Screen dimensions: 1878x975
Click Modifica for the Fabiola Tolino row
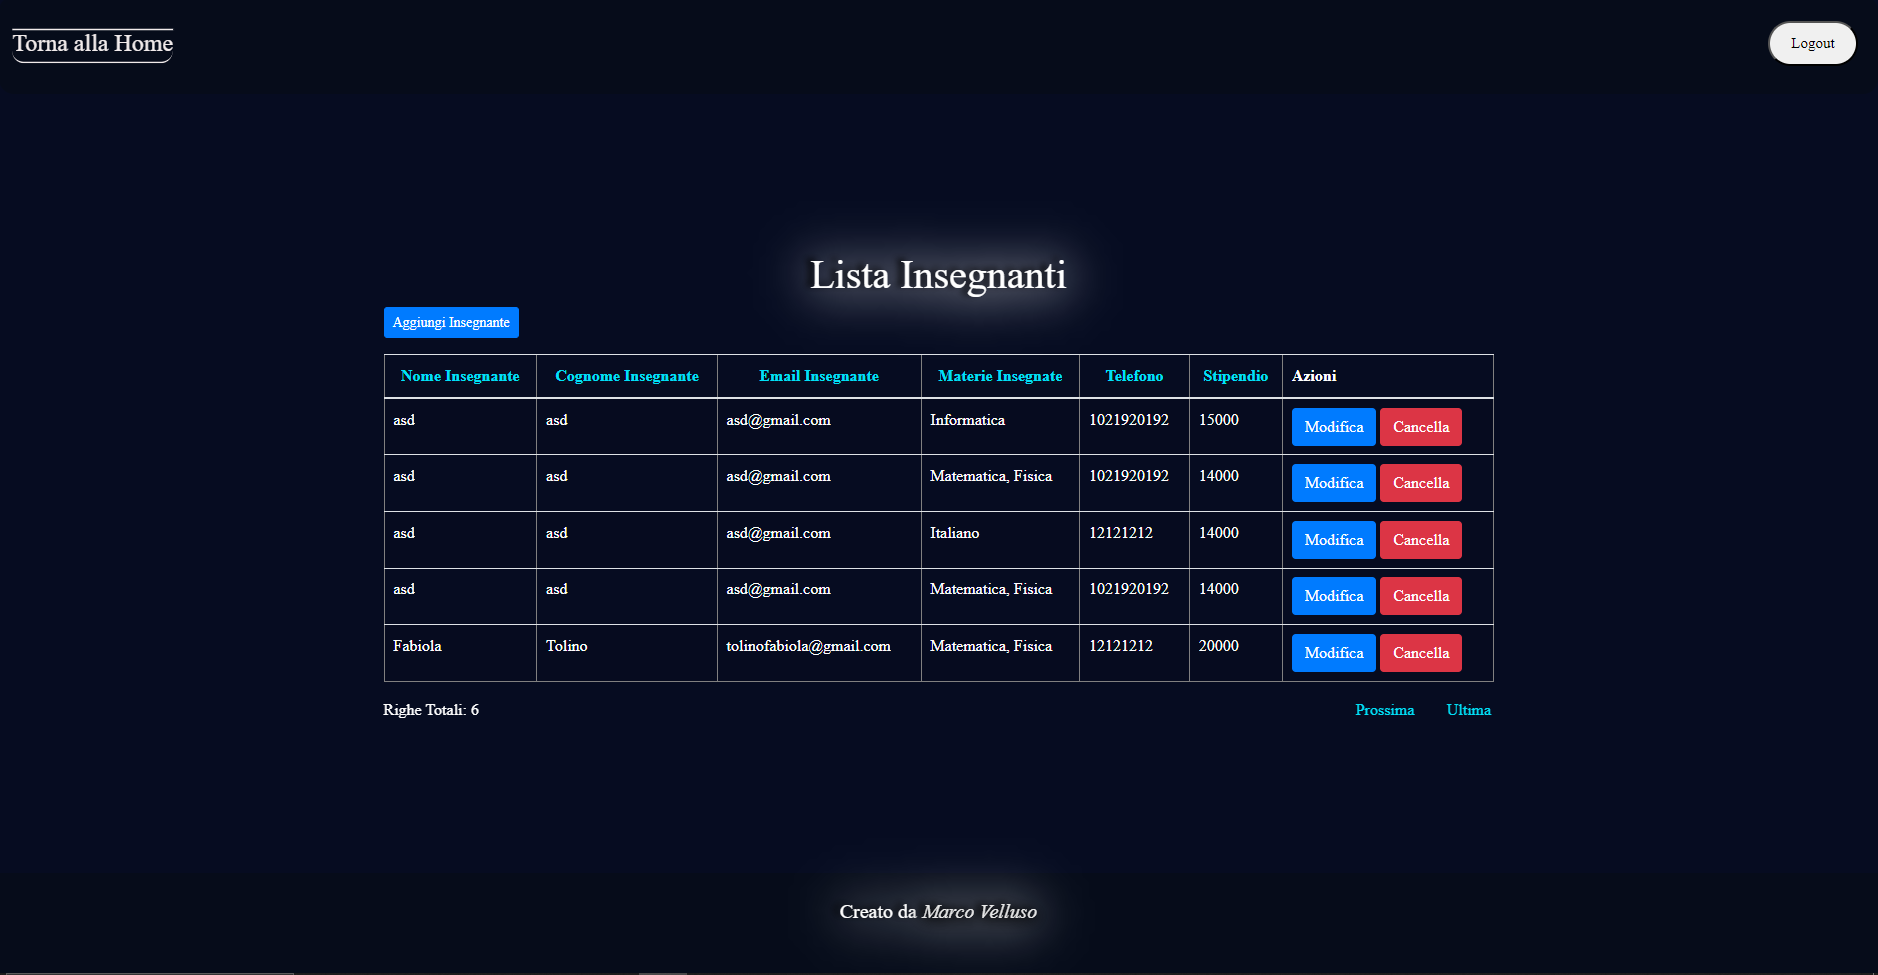pos(1333,652)
